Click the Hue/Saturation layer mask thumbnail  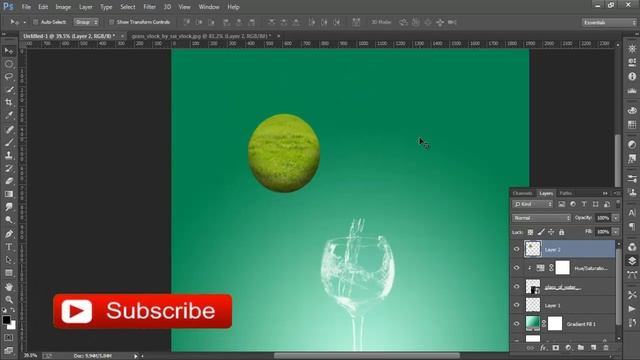tap(562, 268)
